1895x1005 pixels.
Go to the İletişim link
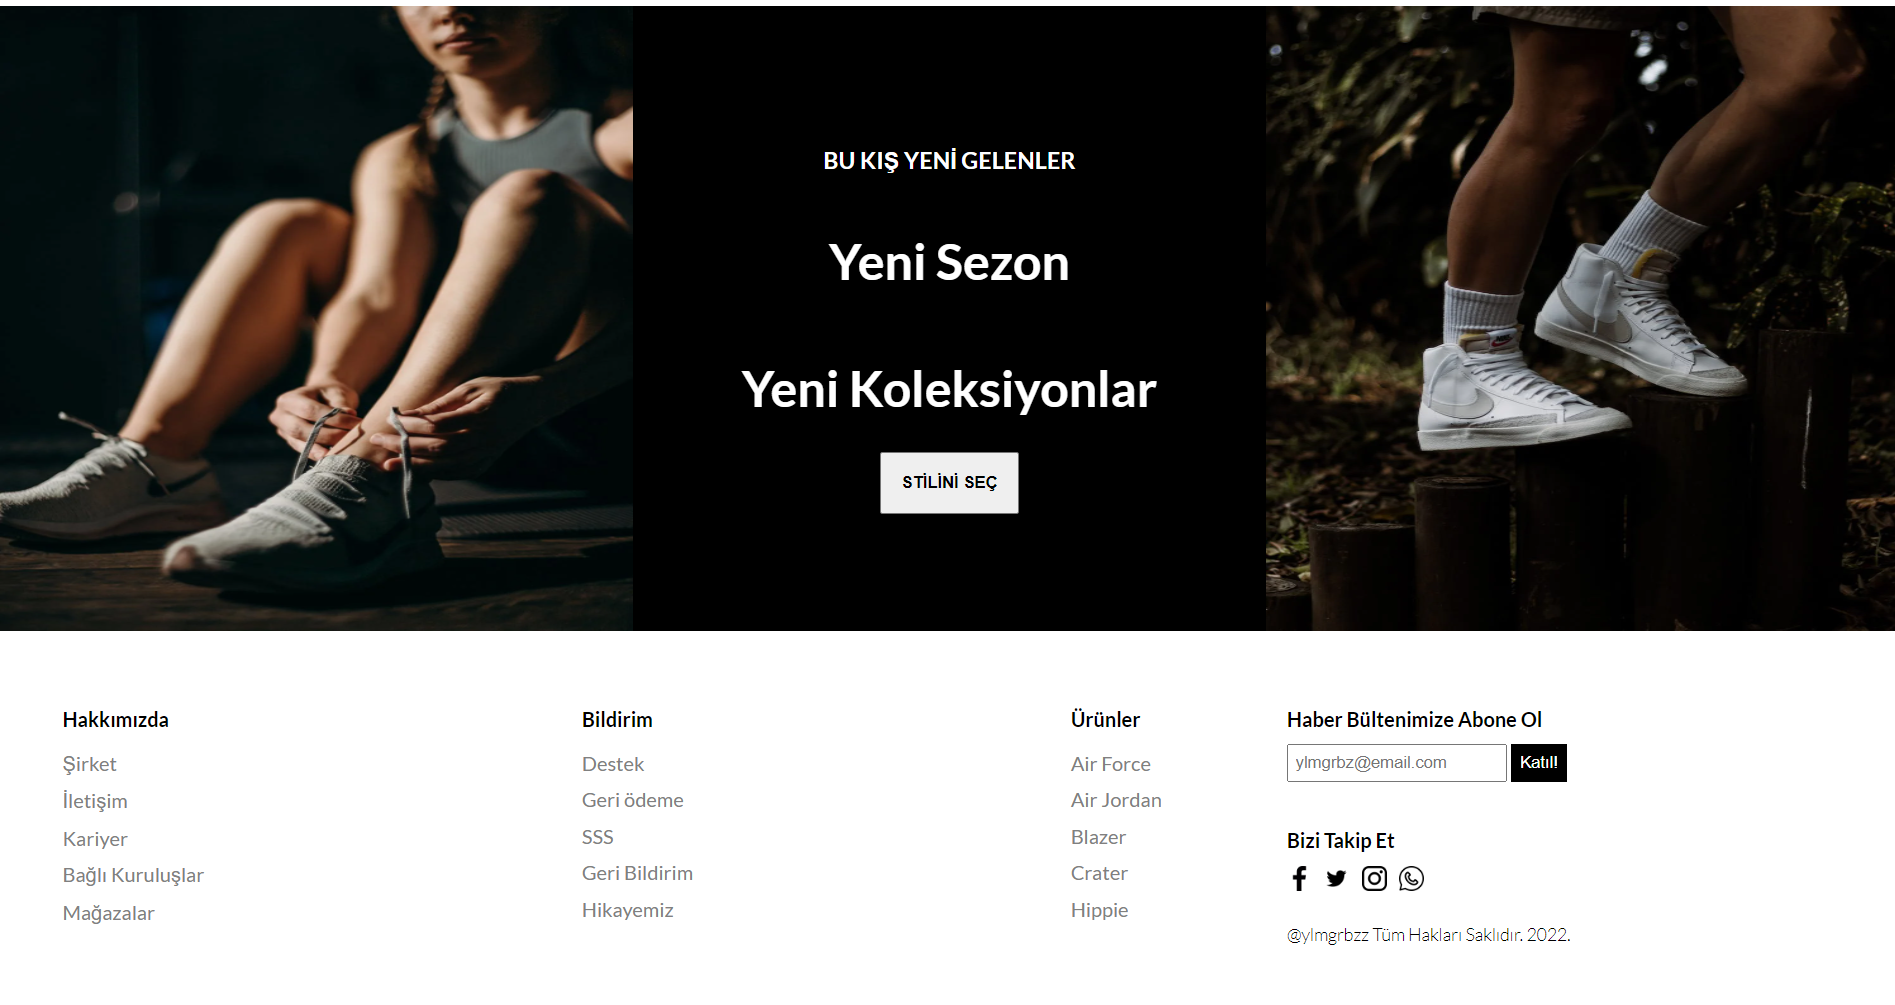(x=95, y=801)
